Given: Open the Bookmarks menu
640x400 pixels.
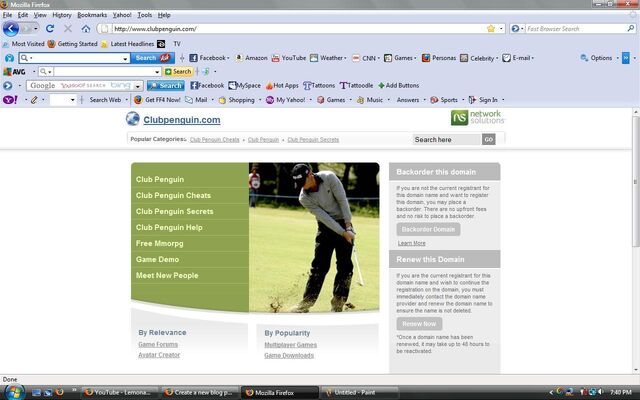Looking at the screenshot, I should [92, 15].
